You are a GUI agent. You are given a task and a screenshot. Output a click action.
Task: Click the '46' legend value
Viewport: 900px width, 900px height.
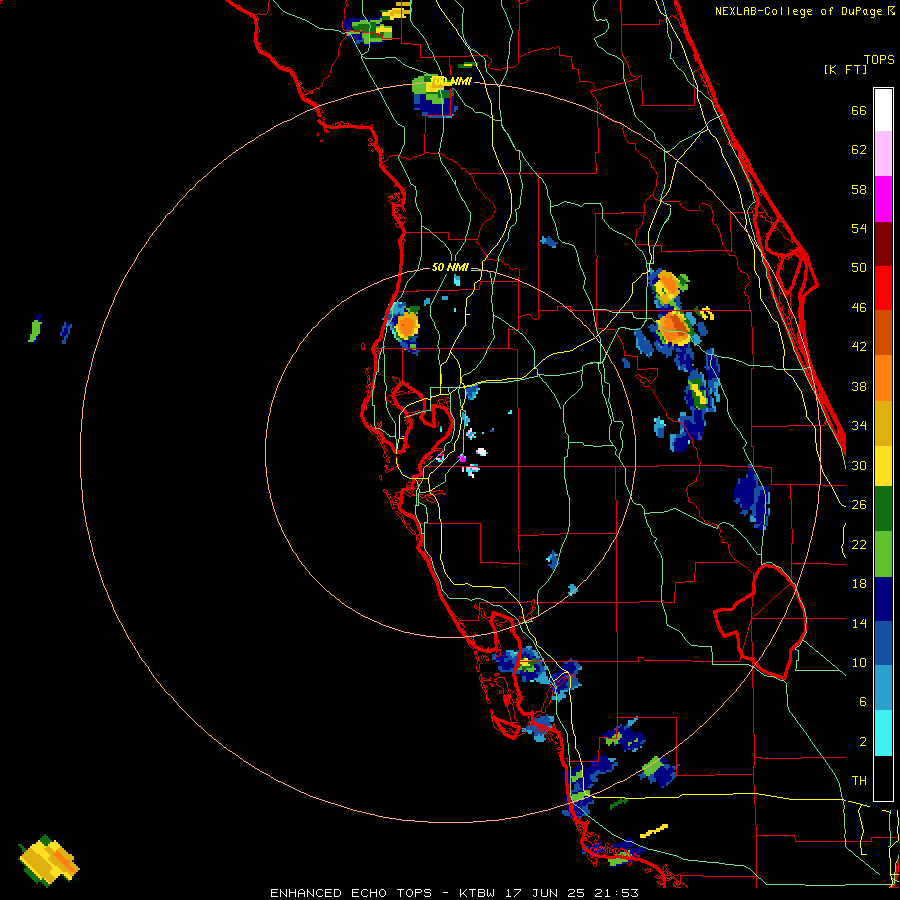pos(859,308)
